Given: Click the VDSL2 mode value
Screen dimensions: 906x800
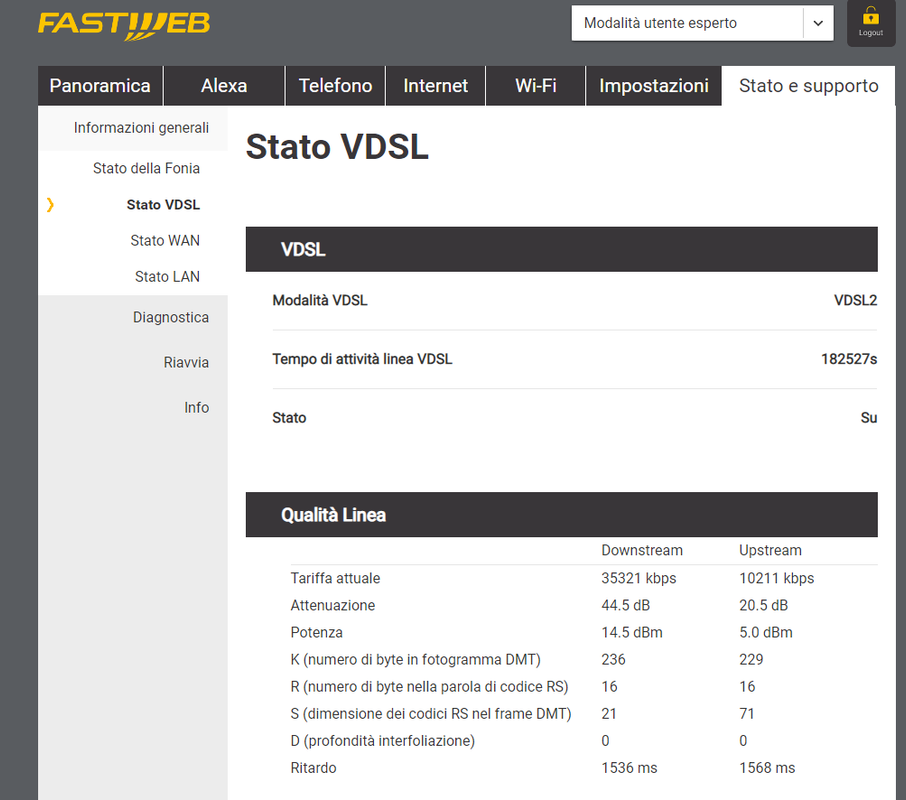Looking at the screenshot, I should pyautogui.click(x=855, y=300).
